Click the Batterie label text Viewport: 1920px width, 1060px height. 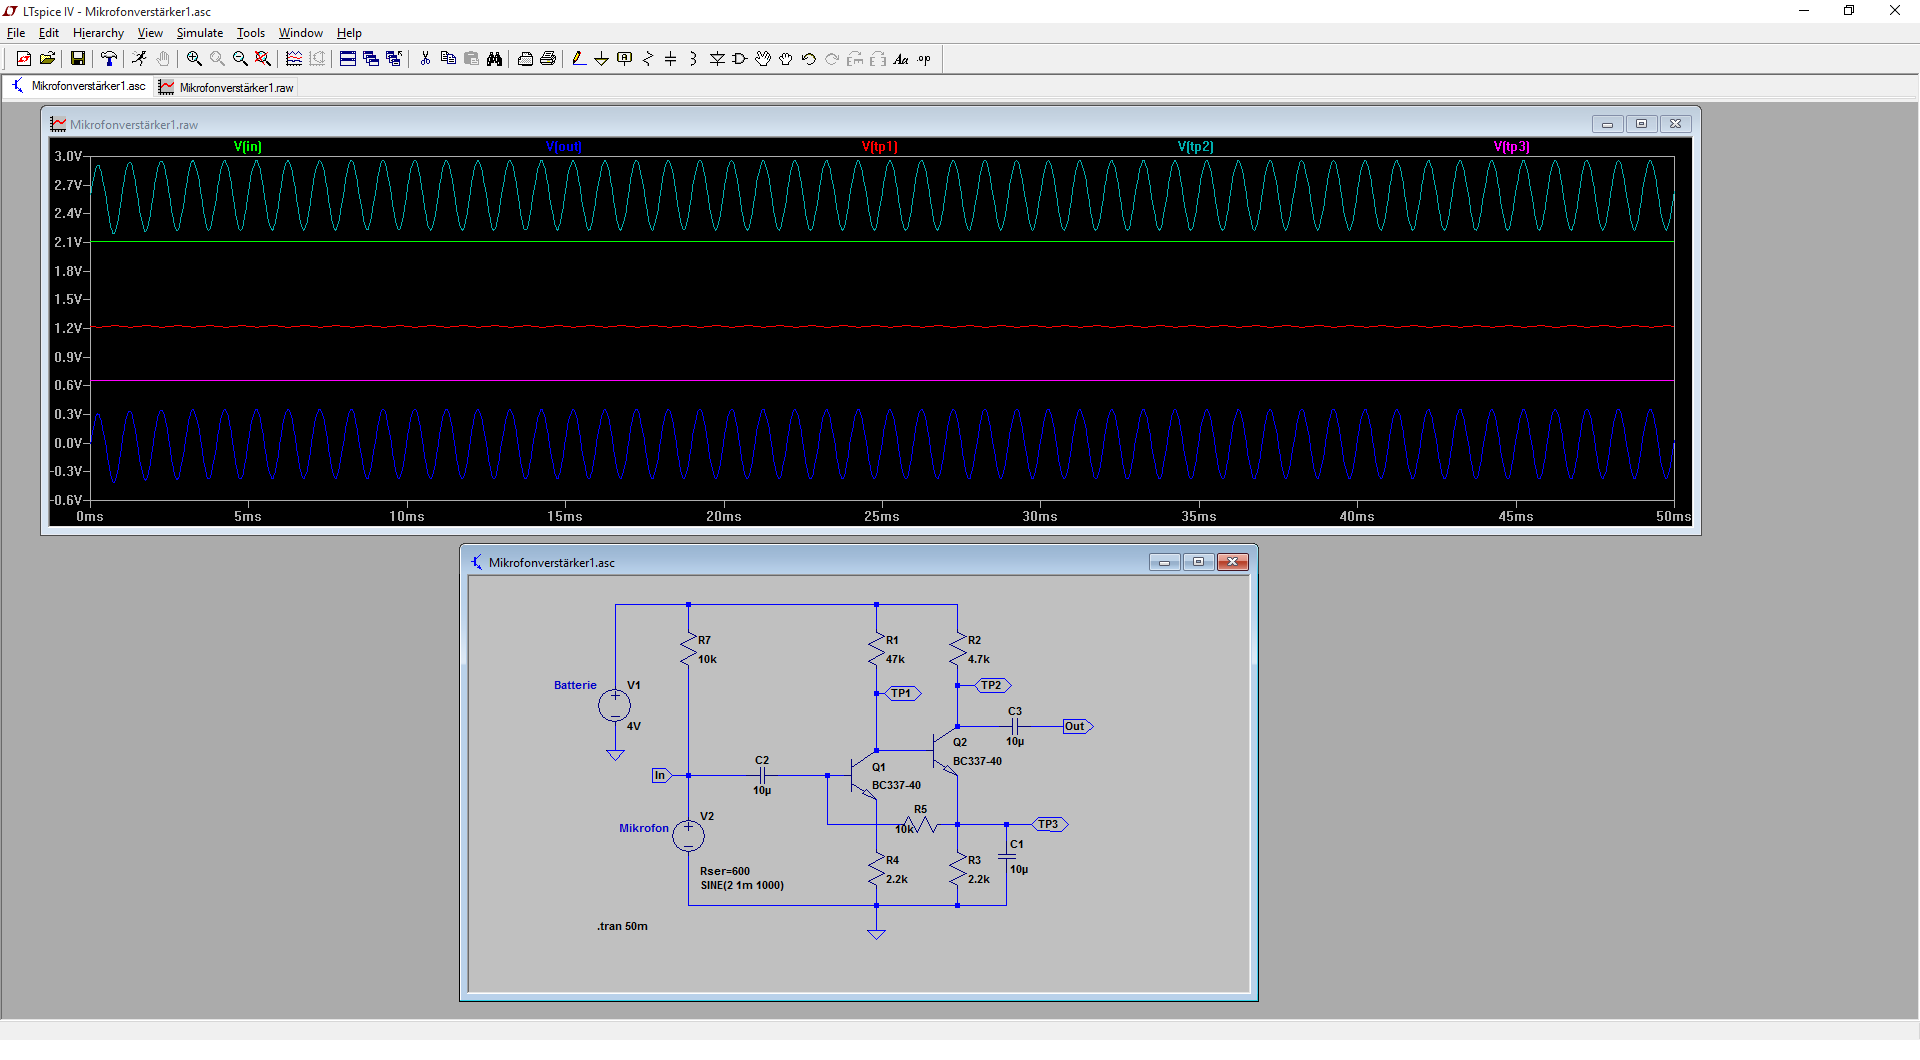click(x=575, y=685)
